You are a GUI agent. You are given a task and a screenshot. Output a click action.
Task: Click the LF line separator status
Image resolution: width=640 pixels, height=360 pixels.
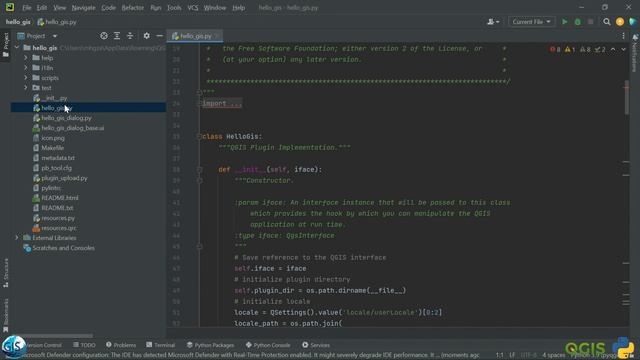pos(512,355)
